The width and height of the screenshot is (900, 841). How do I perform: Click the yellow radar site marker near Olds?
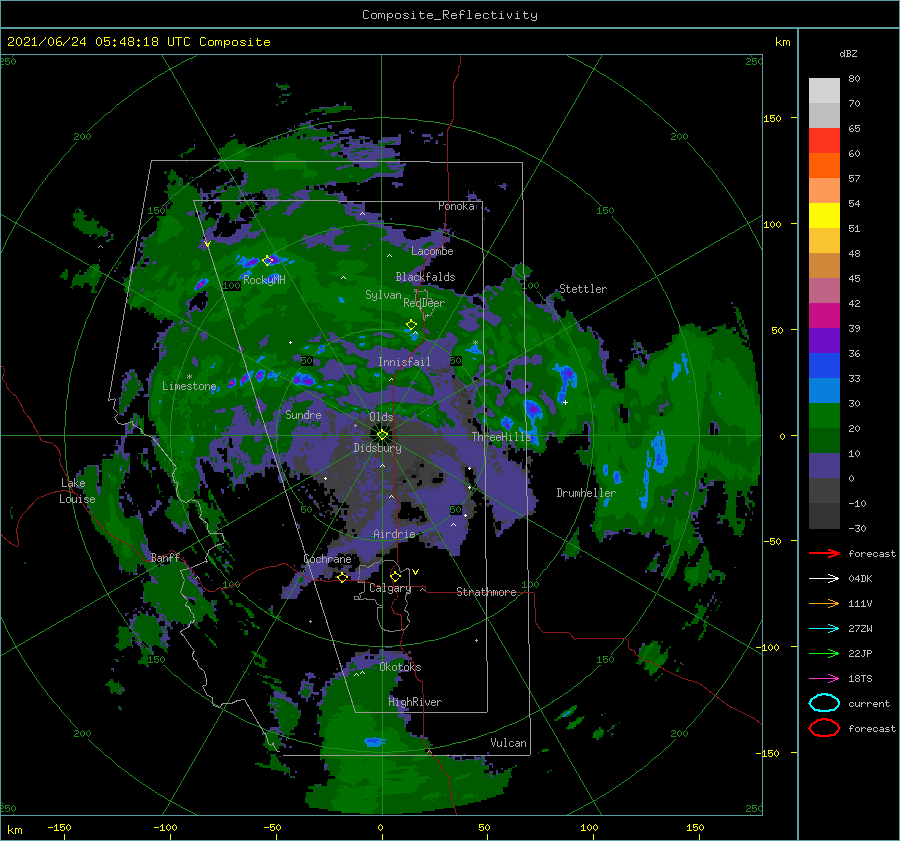382,435
